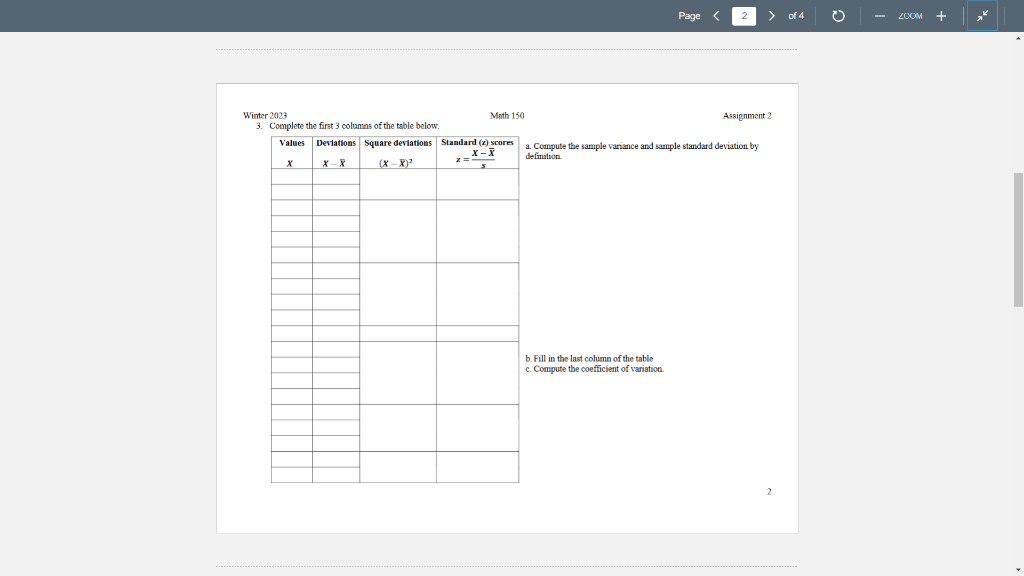Viewport: 1024px width, 576px height.
Task: Select the page number input showing 2
Action: pyautogui.click(x=743, y=16)
